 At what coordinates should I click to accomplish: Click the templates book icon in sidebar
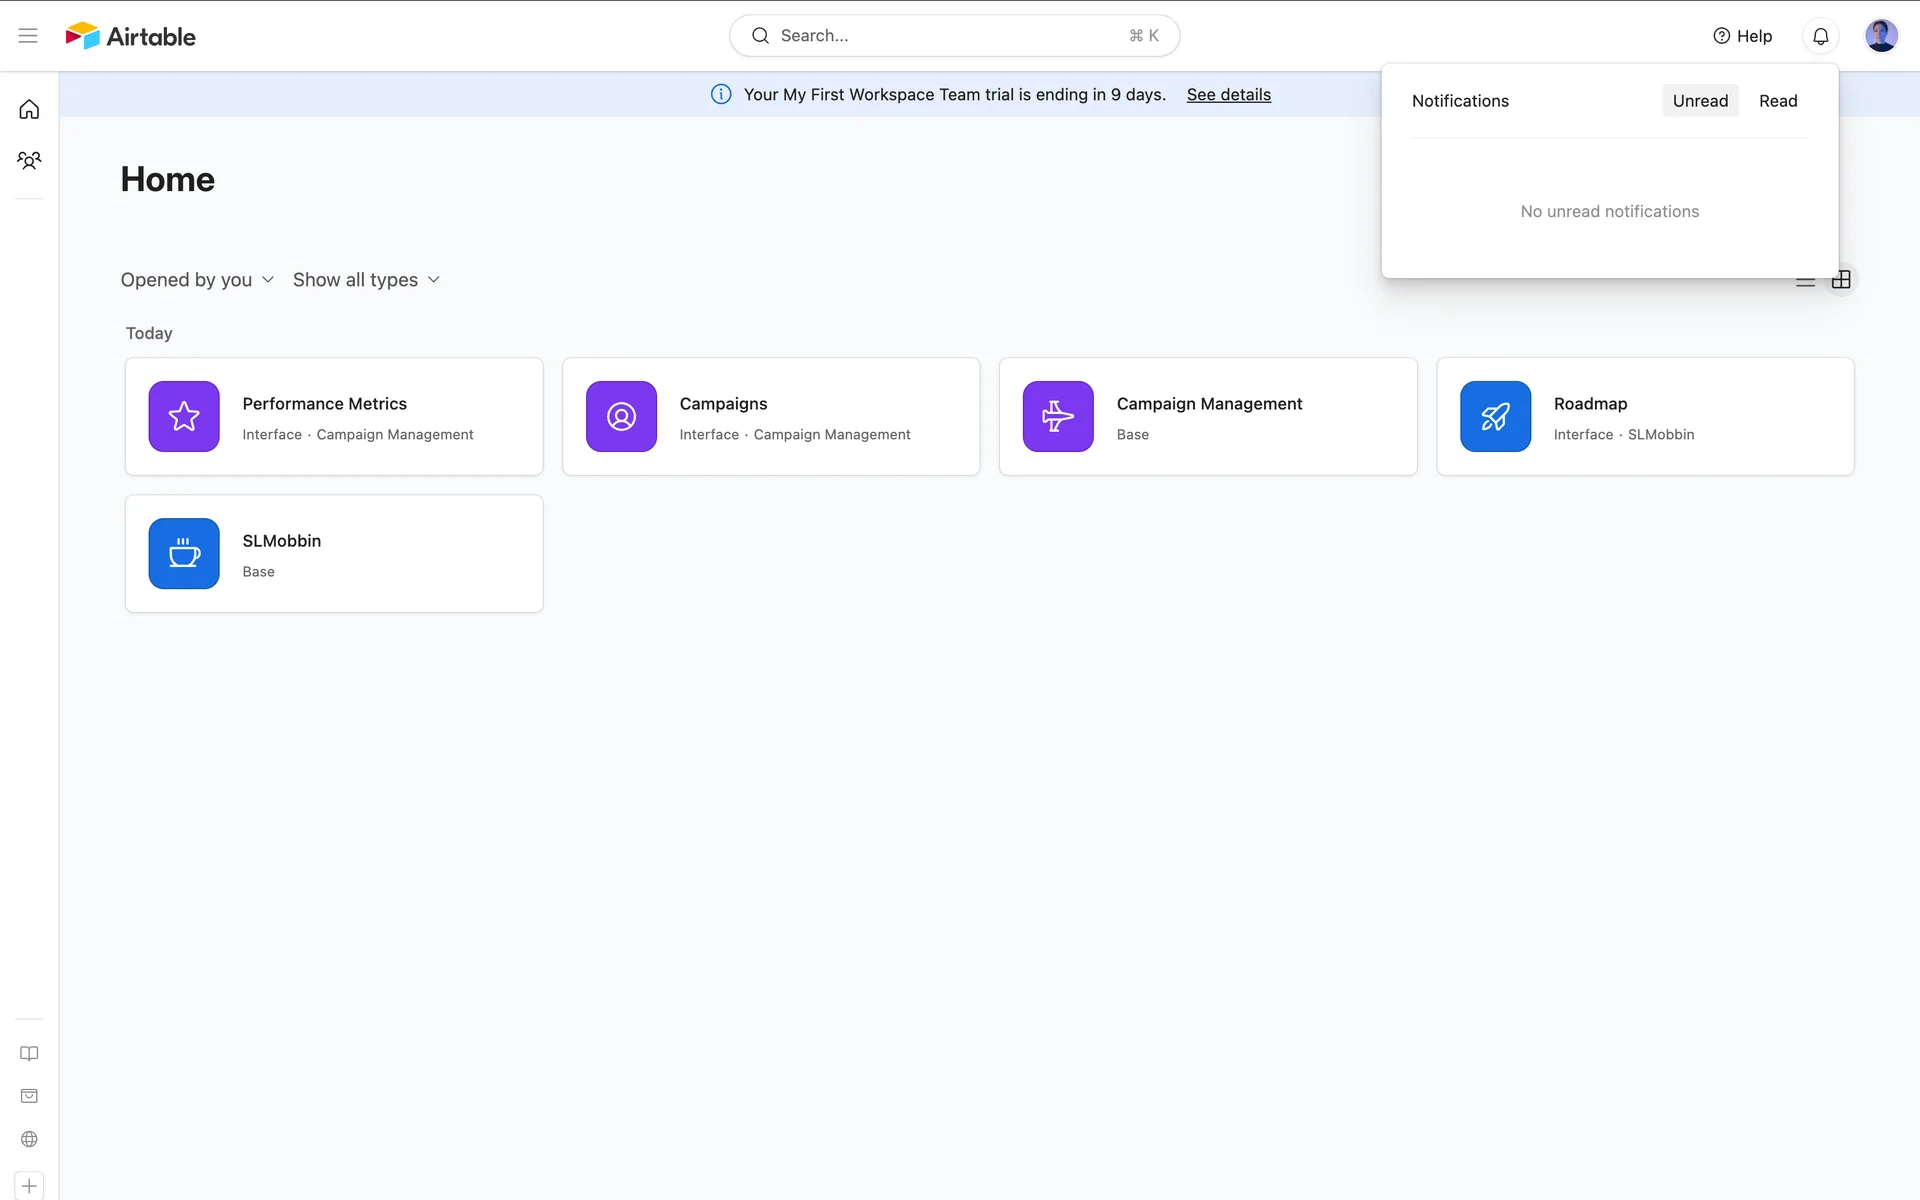click(x=29, y=1053)
